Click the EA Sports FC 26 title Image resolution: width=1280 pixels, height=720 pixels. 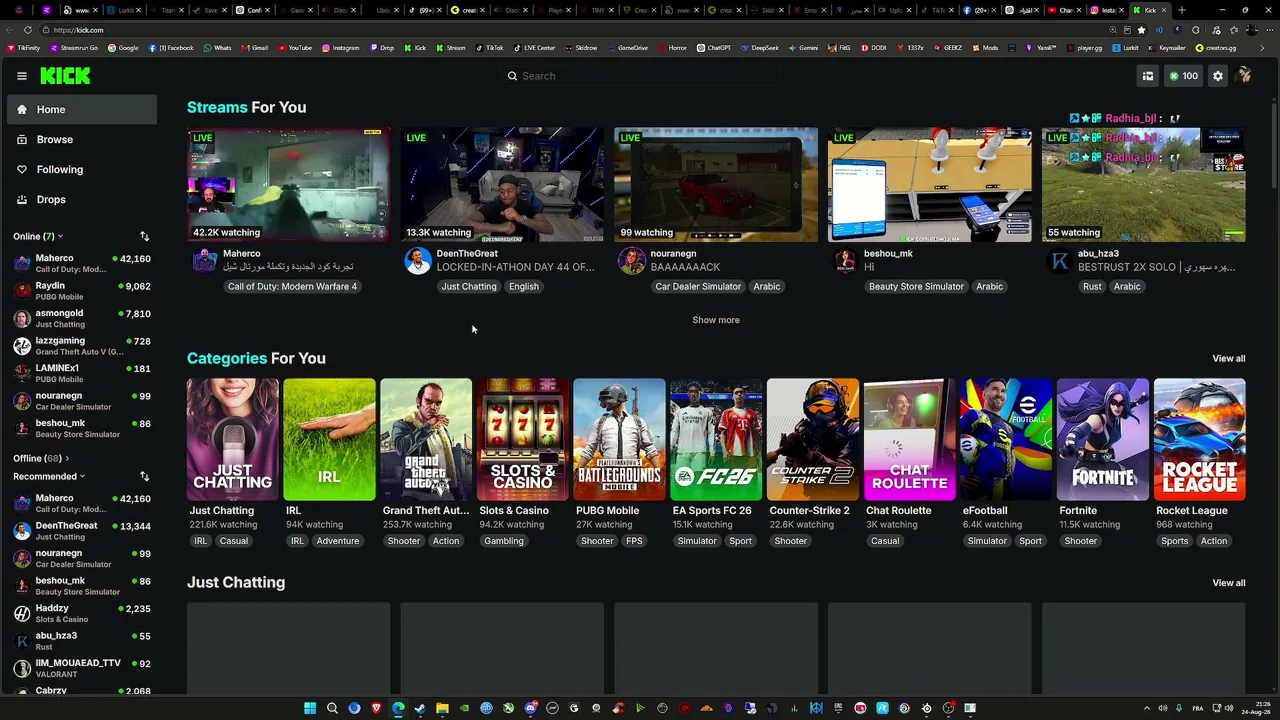coord(712,511)
